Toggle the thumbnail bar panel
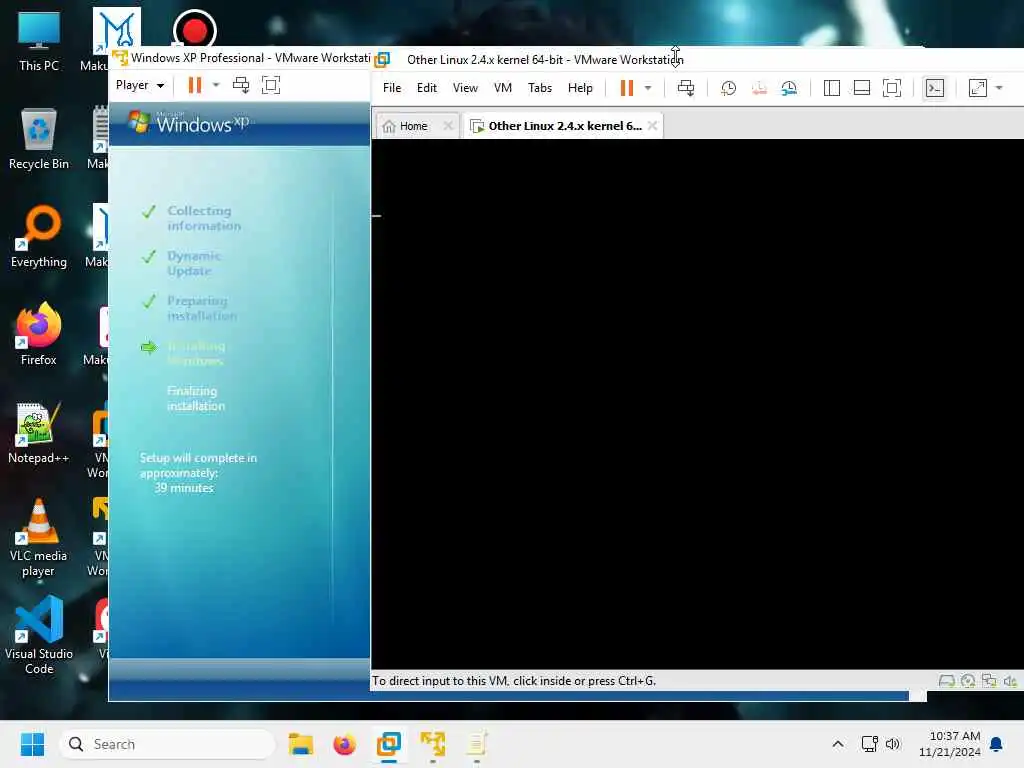Viewport: 1024px width, 768px height. (x=861, y=88)
